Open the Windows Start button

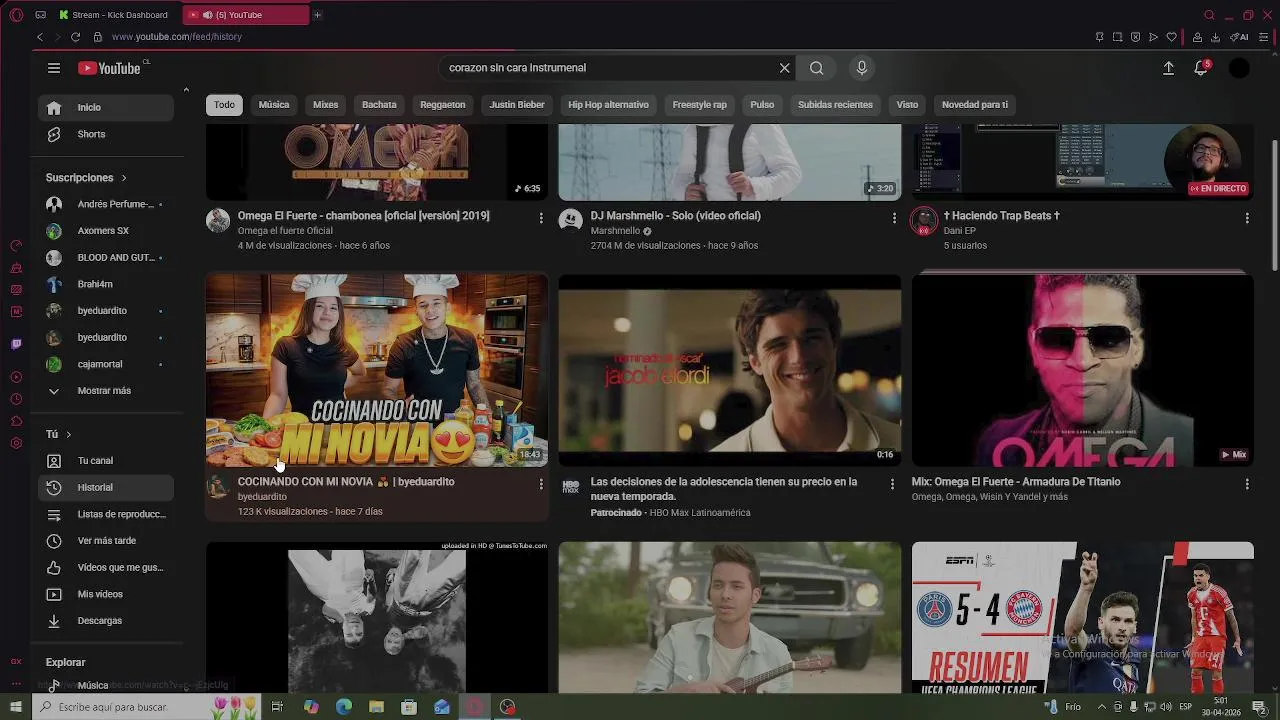(x=16, y=707)
